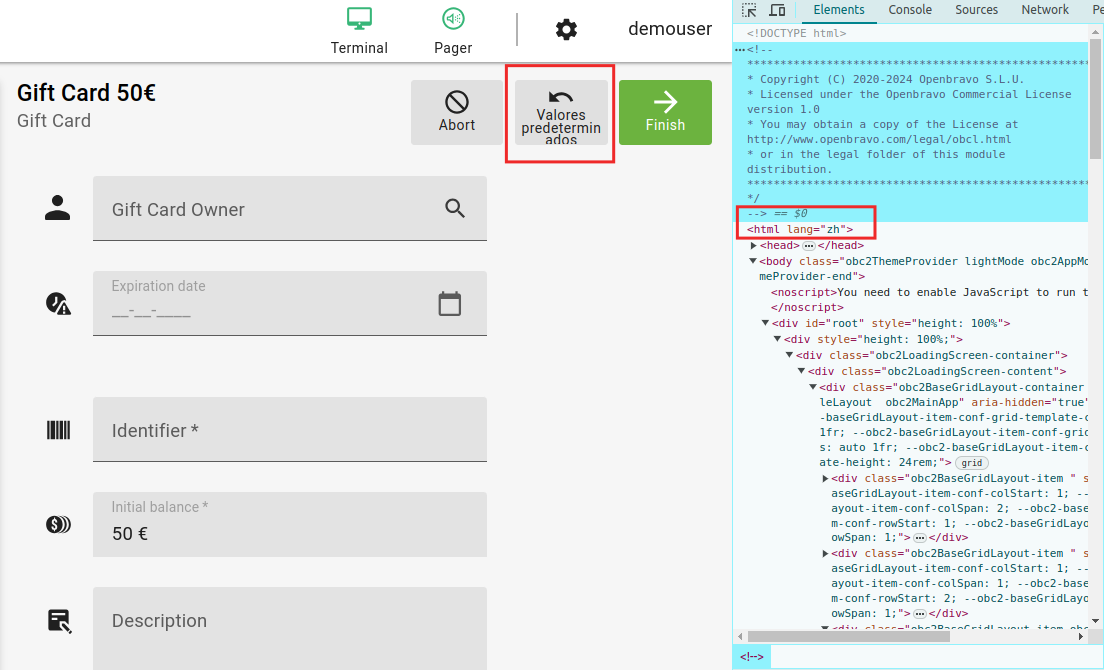Expand the head element node
1104x670 pixels.
tap(754, 245)
